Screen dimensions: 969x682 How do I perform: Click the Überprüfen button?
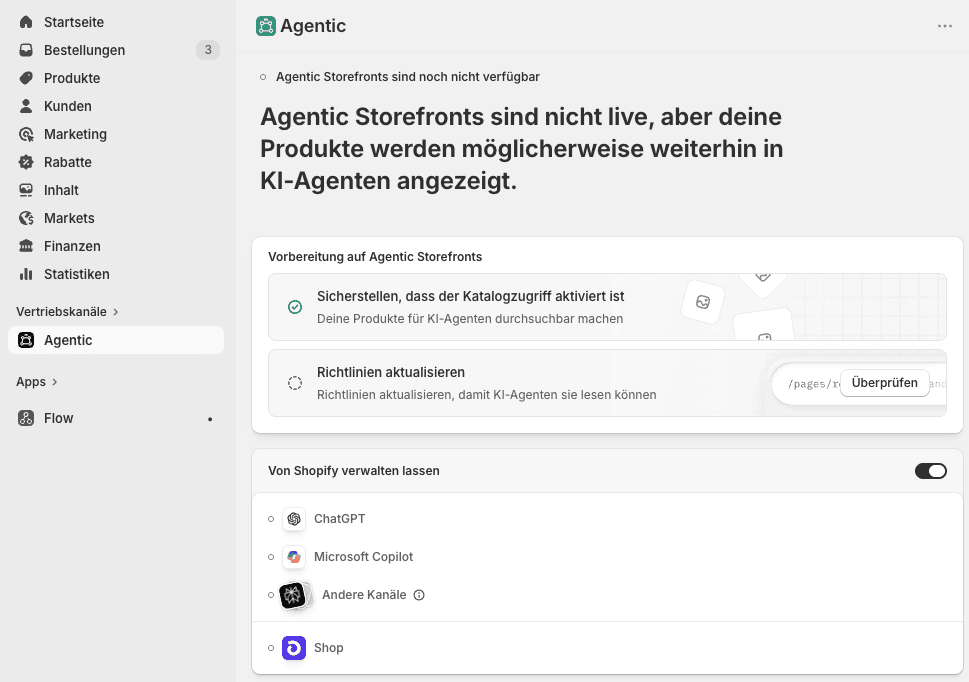884,383
